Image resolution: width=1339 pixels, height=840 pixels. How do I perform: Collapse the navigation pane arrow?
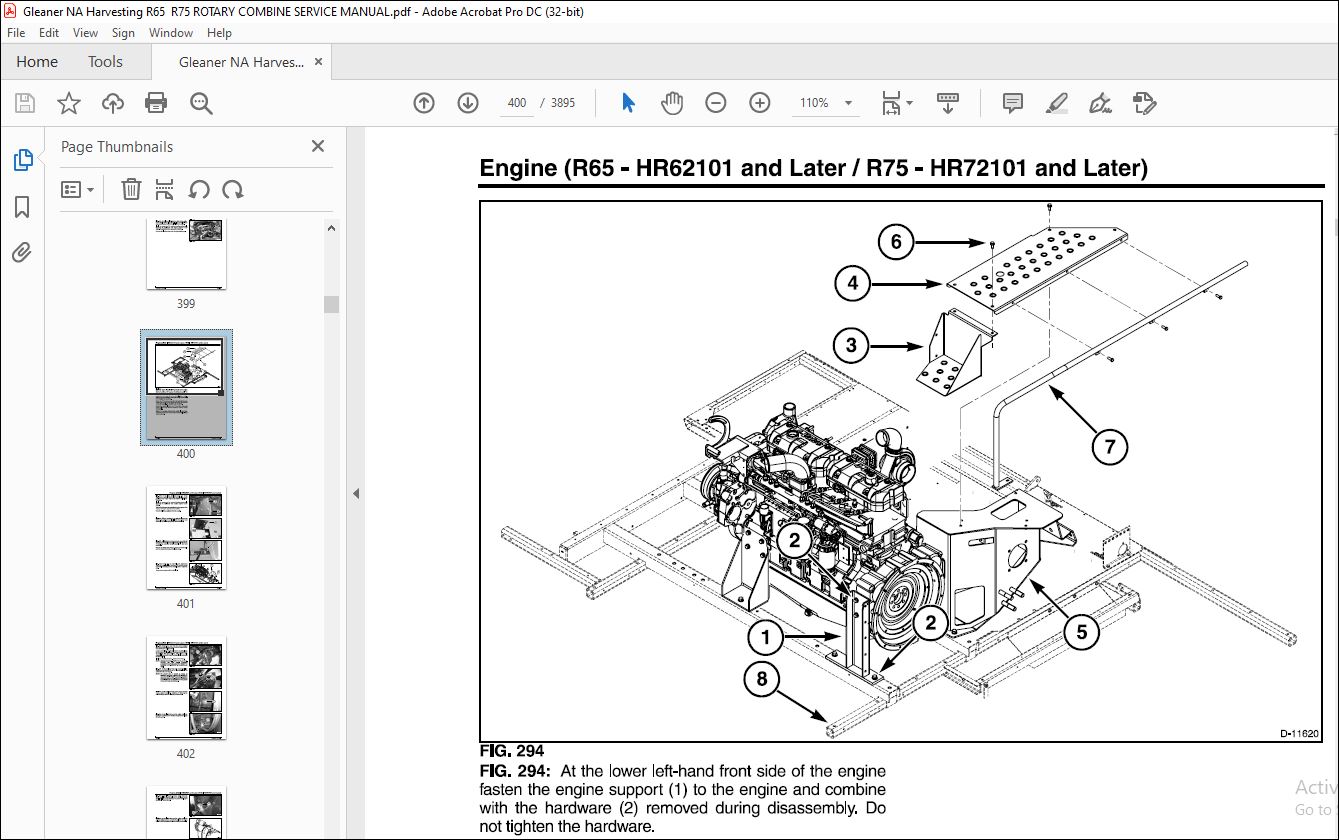pyautogui.click(x=356, y=493)
